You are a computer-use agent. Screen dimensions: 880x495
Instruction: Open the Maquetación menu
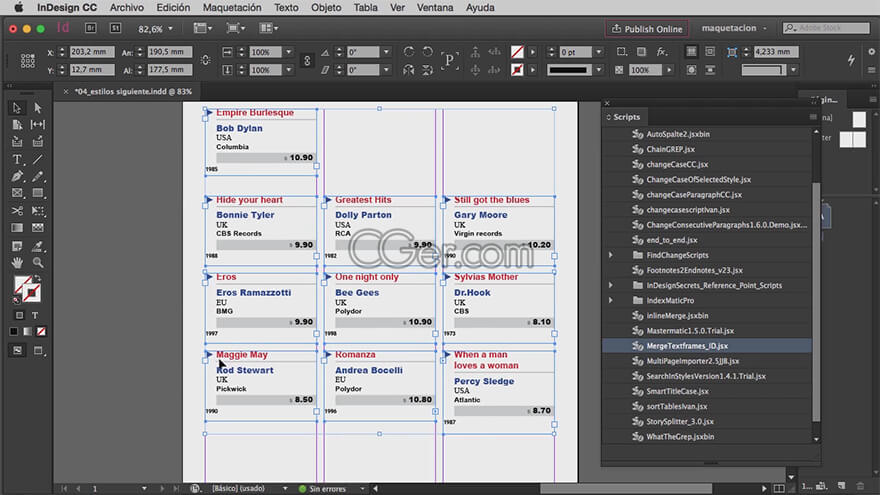tap(232, 8)
